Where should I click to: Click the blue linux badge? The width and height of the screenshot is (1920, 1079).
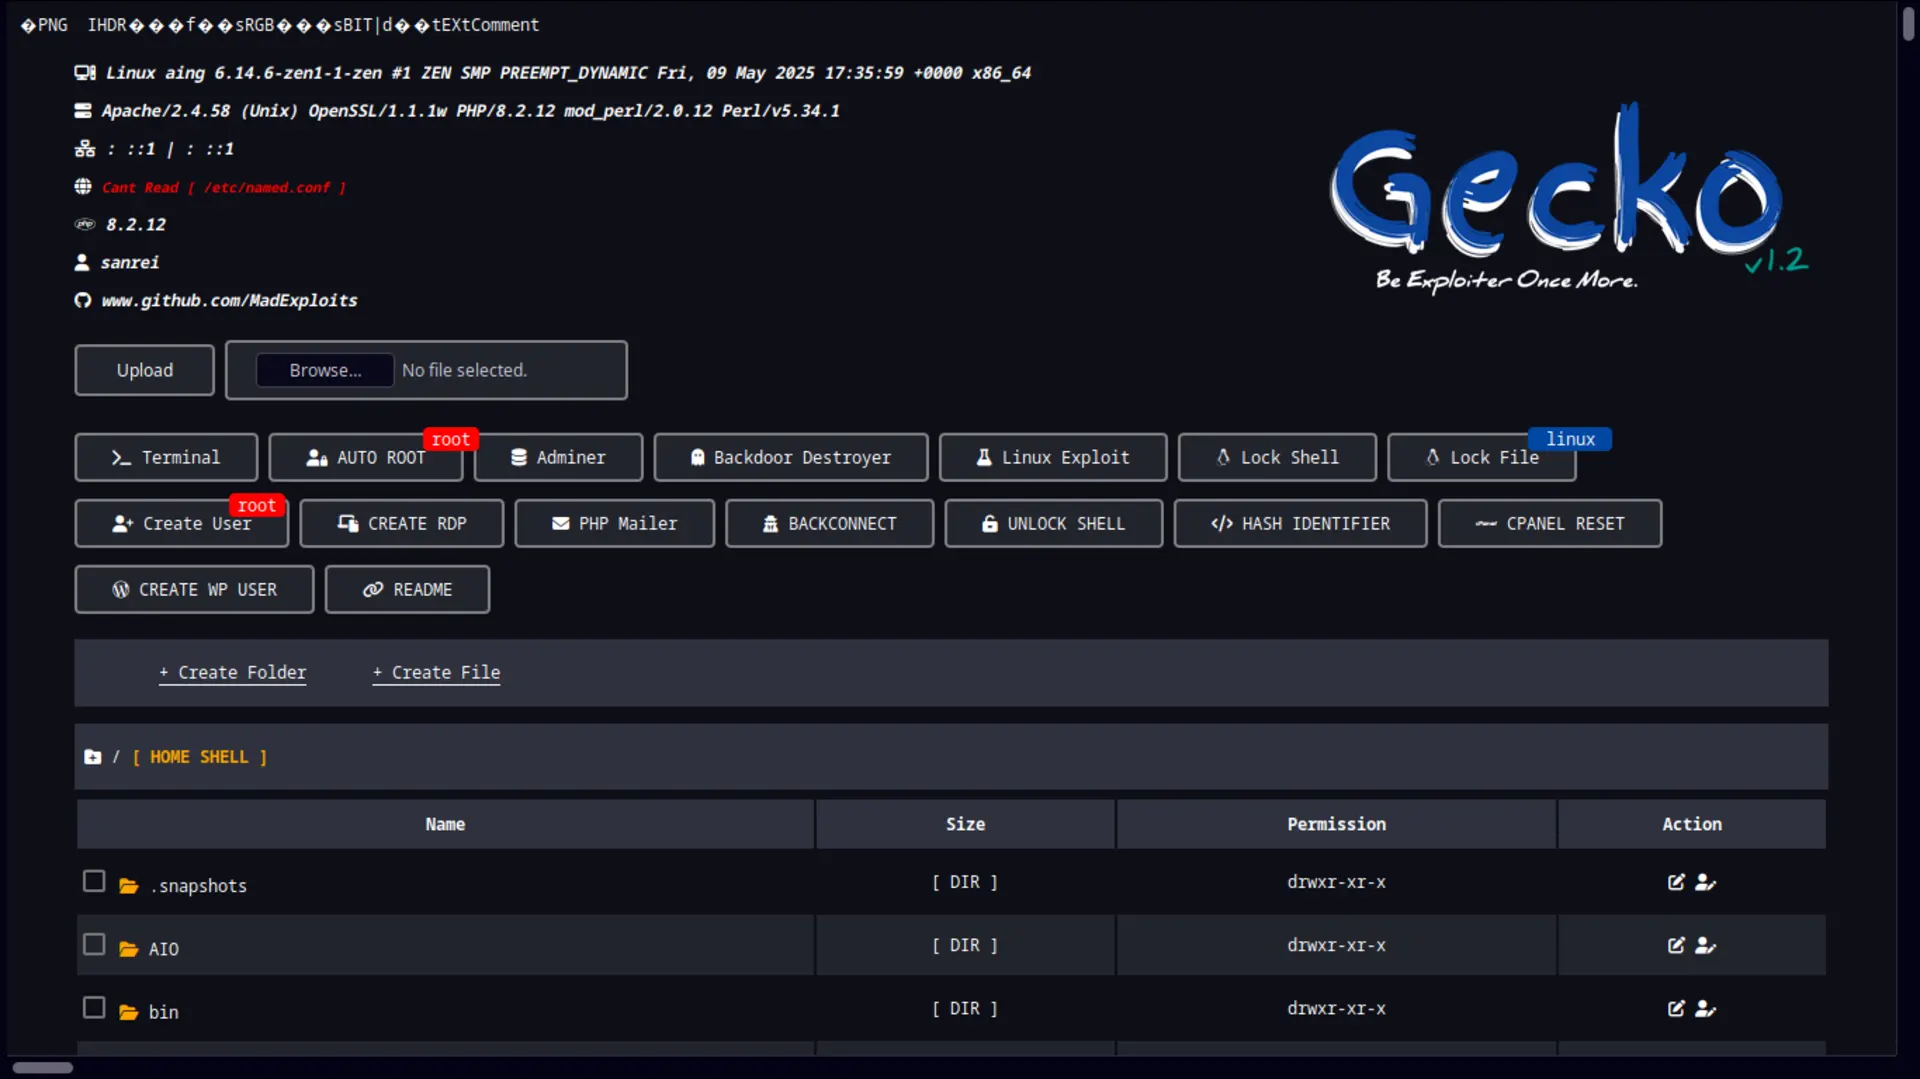[1570, 439]
